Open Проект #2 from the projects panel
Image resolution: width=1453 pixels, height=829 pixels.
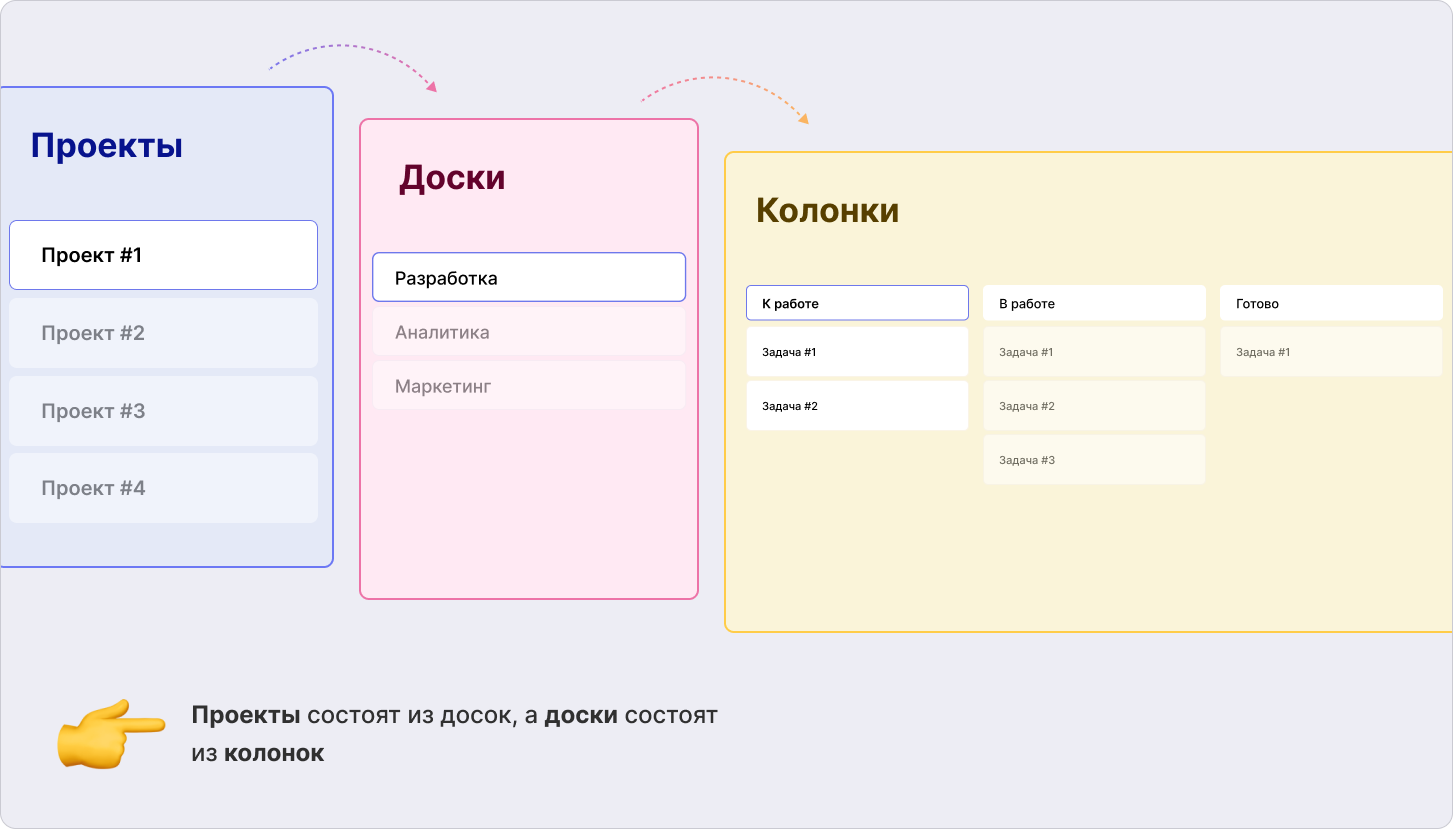(x=163, y=333)
